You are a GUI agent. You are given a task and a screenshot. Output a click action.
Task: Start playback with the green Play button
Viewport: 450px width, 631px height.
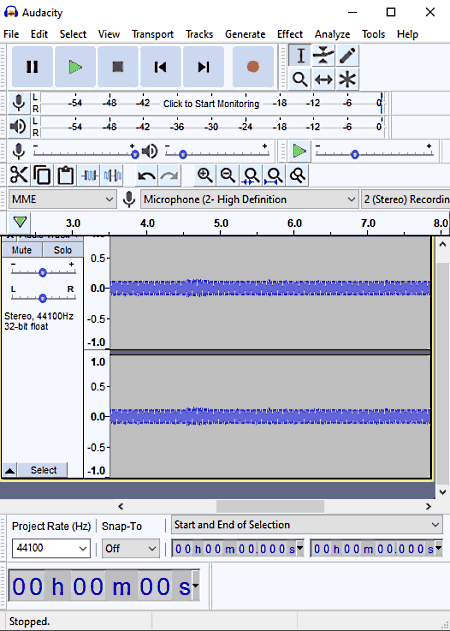click(75, 67)
